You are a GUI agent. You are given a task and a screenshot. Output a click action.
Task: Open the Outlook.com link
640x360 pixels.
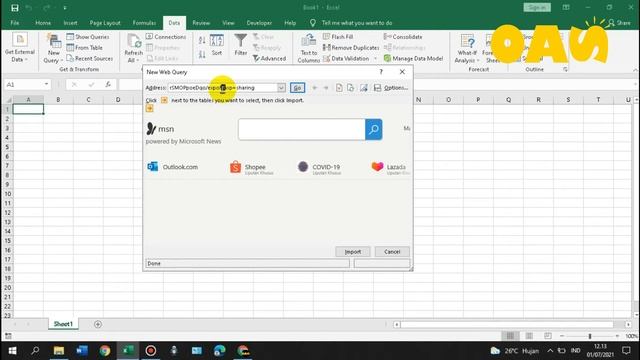(172, 167)
